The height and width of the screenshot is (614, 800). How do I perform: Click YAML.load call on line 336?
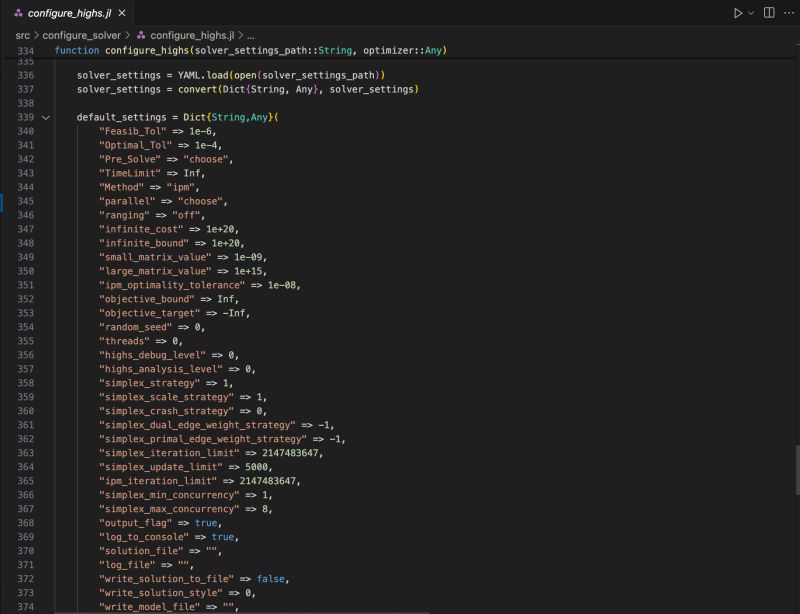click(203, 75)
